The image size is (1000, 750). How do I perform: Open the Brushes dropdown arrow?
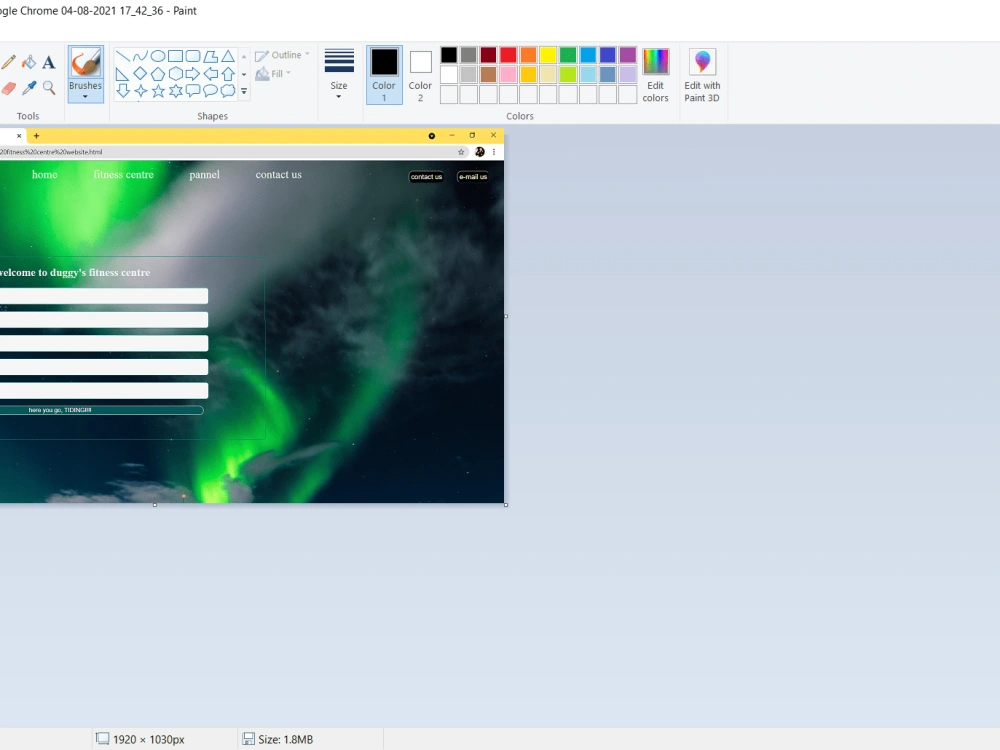click(x=85, y=97)
